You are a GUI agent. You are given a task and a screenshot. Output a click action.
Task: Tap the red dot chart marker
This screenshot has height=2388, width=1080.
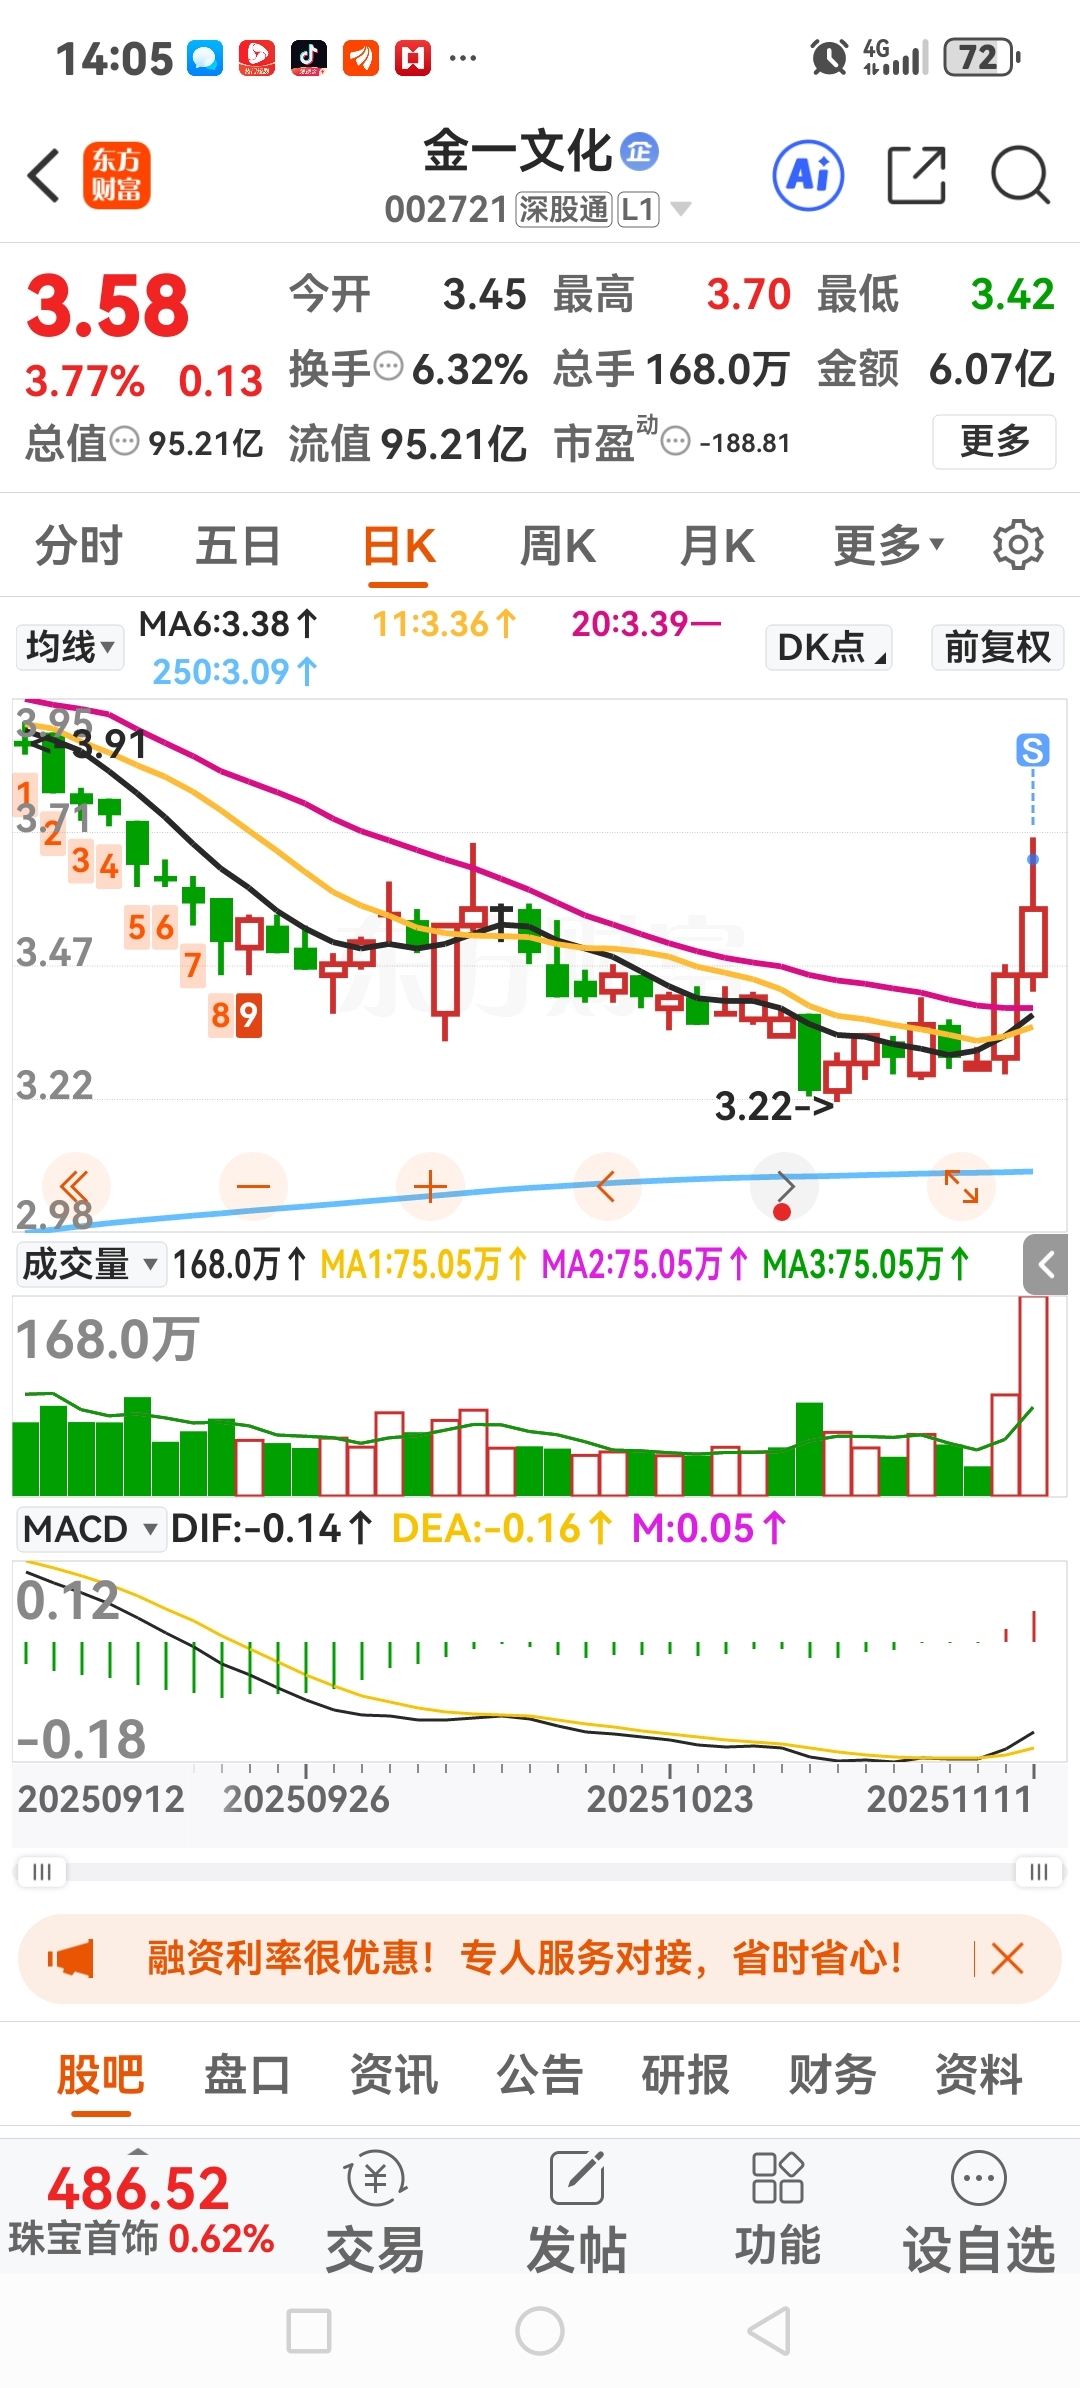[x=782, y=1212]
